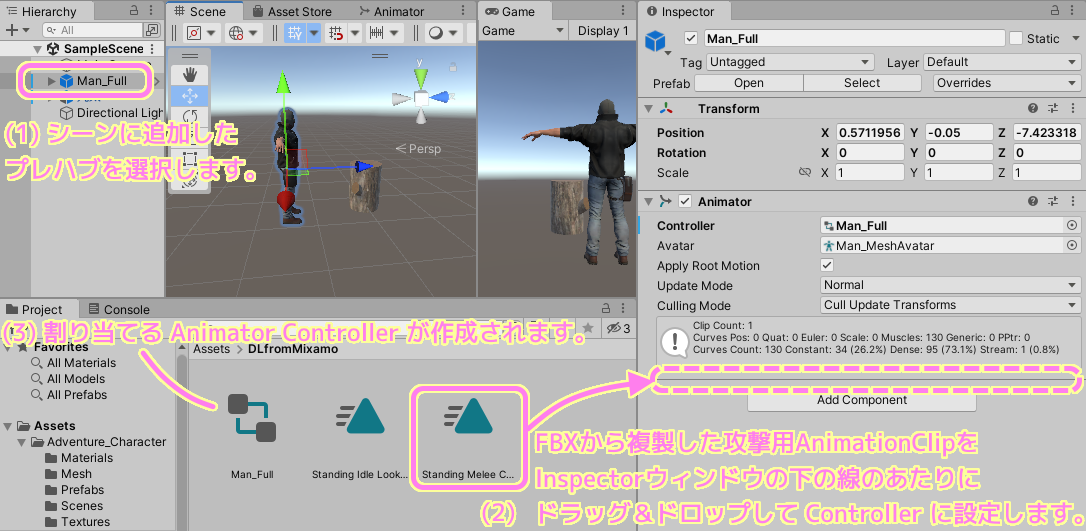Image resolution: width=1086 pixels, height=531 pixels.
Task: Toggle the Man_Full active checkbox
Action: (x=690, y=39)
